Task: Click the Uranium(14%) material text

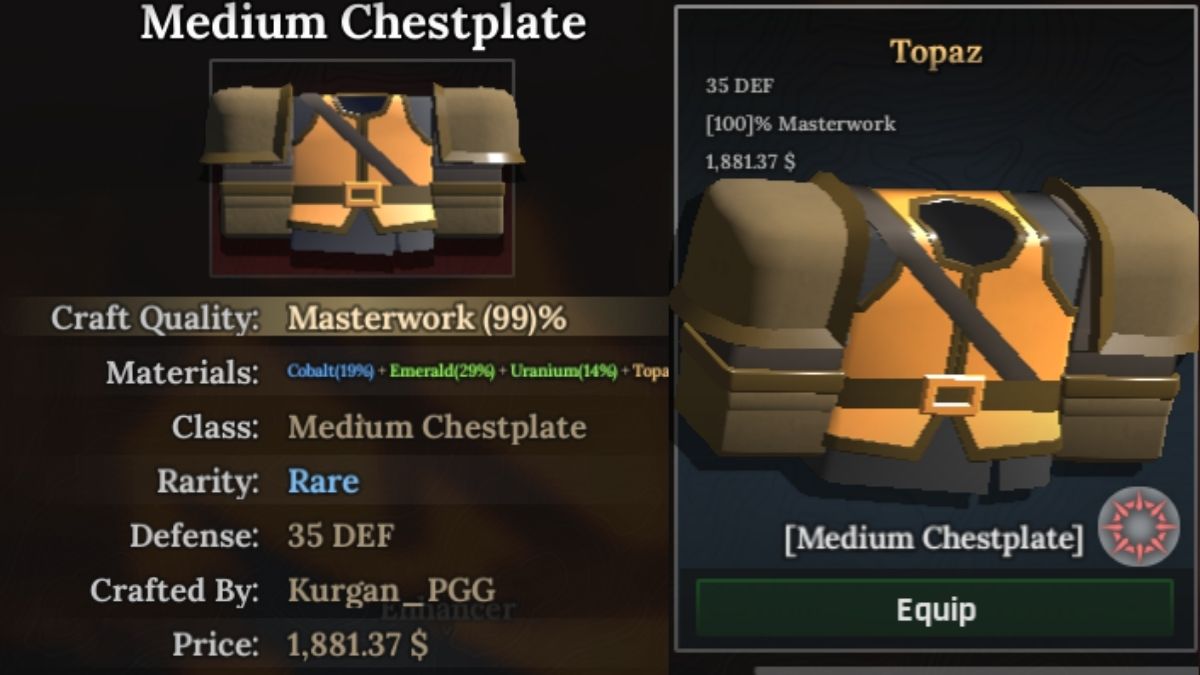Action: point(563,371)
